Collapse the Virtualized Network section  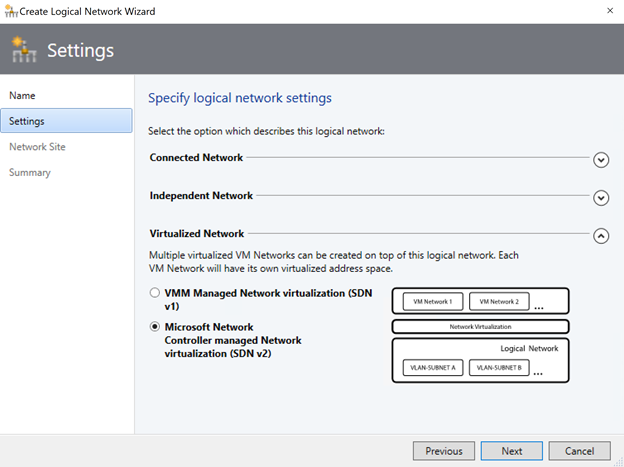pos(601,236)
